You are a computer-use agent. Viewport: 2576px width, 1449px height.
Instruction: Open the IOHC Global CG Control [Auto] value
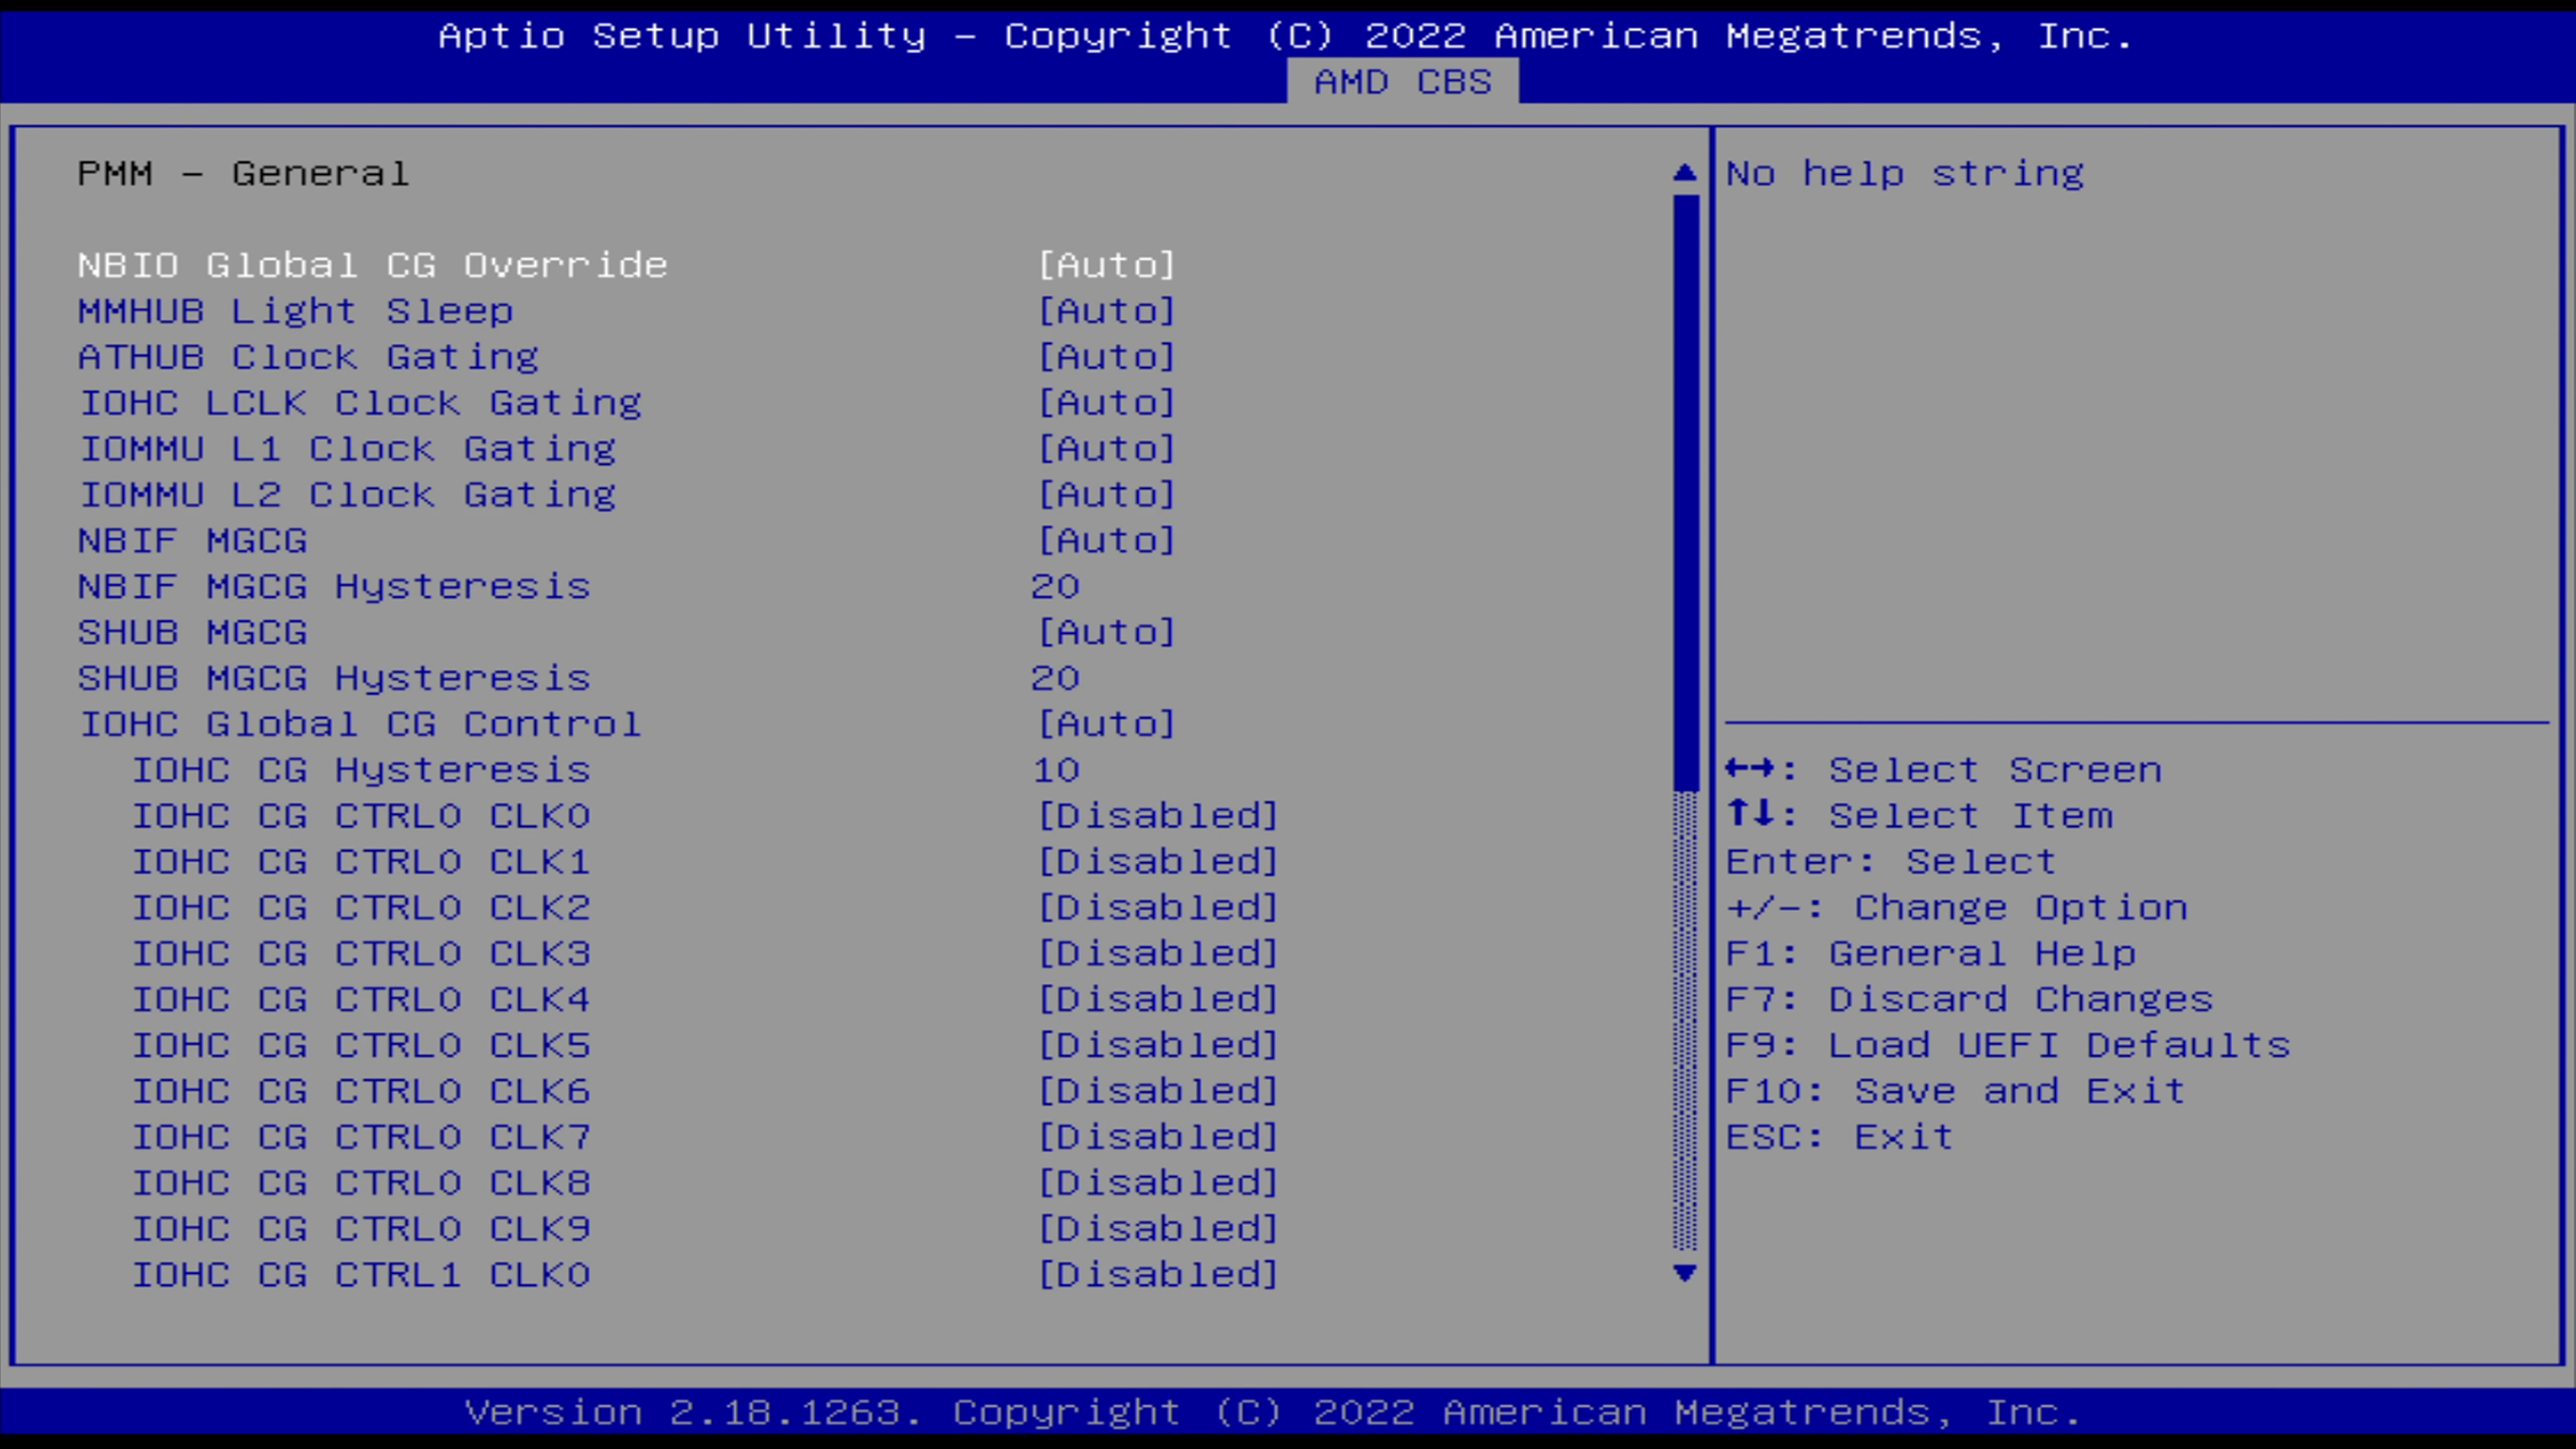[x=1107, y=724]
